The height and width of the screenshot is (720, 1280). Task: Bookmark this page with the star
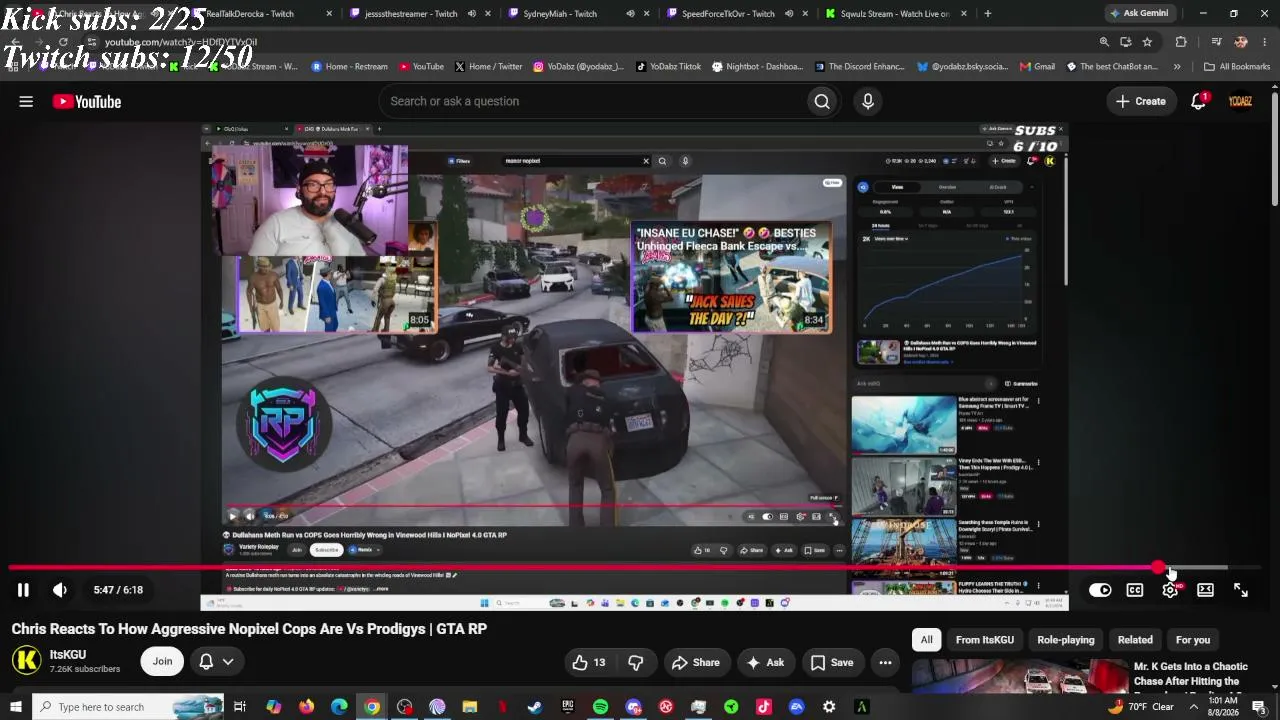tap(1147, 42)
